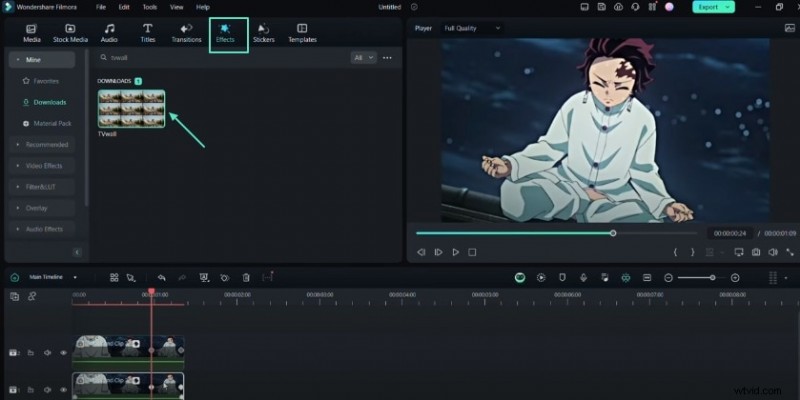This screenshot has height=400, width=800.
Task: Open the Stickers tab
Action: [264, 33]
